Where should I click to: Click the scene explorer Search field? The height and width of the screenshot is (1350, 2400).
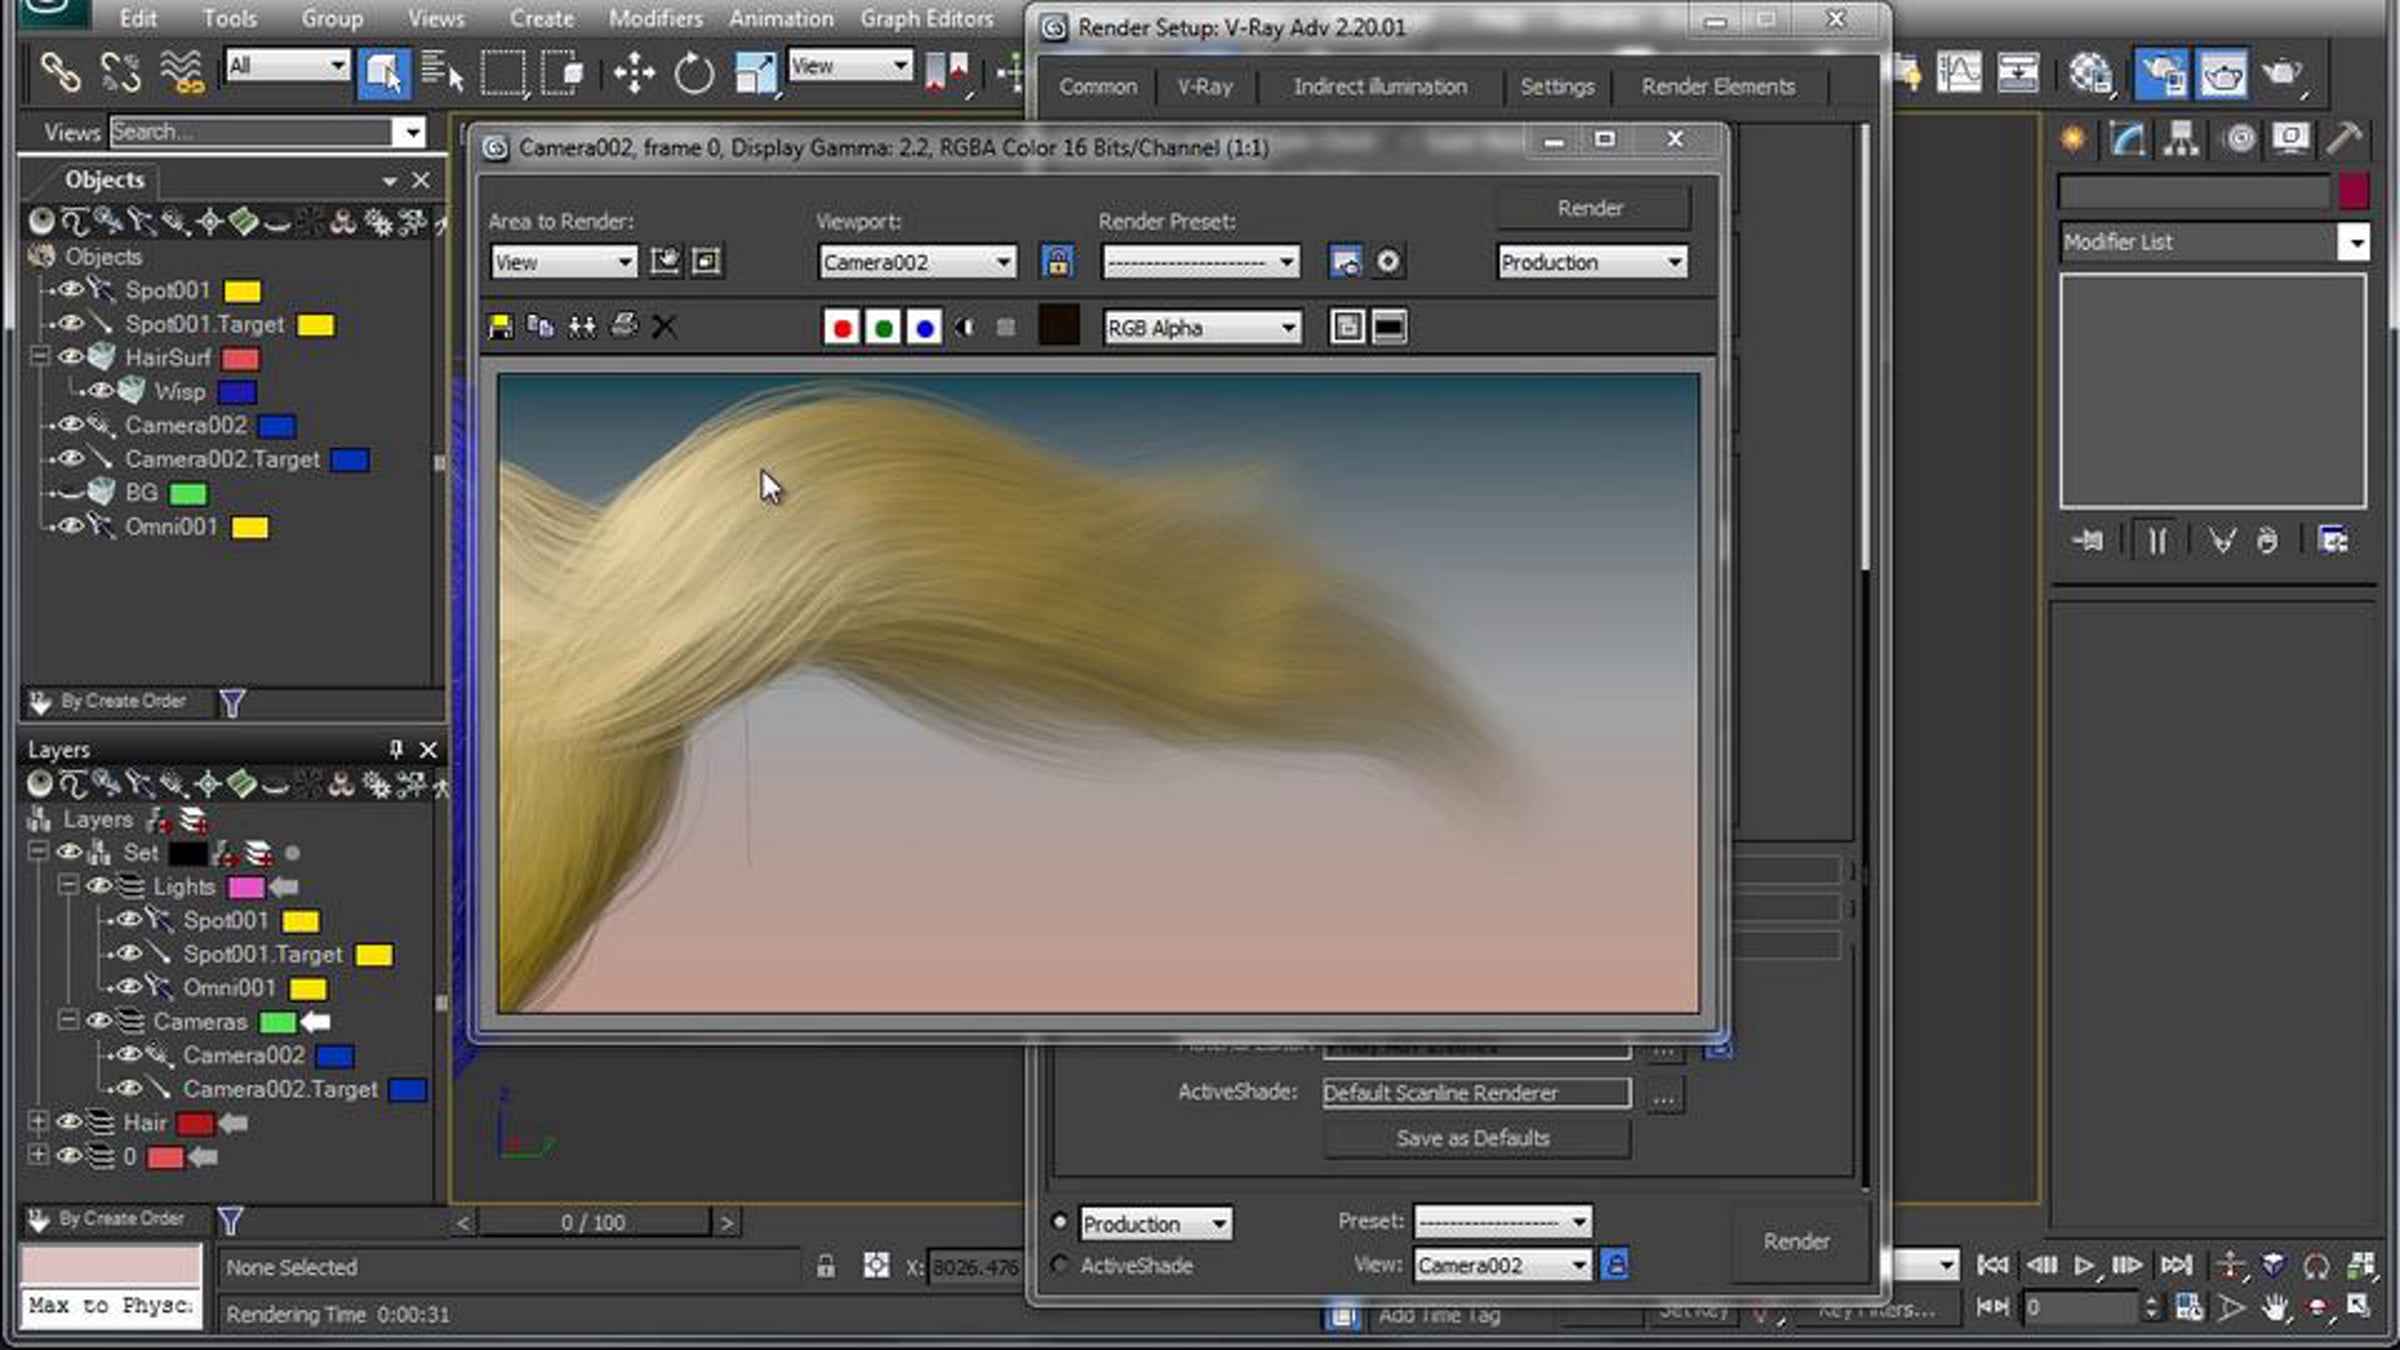(252, 132)
